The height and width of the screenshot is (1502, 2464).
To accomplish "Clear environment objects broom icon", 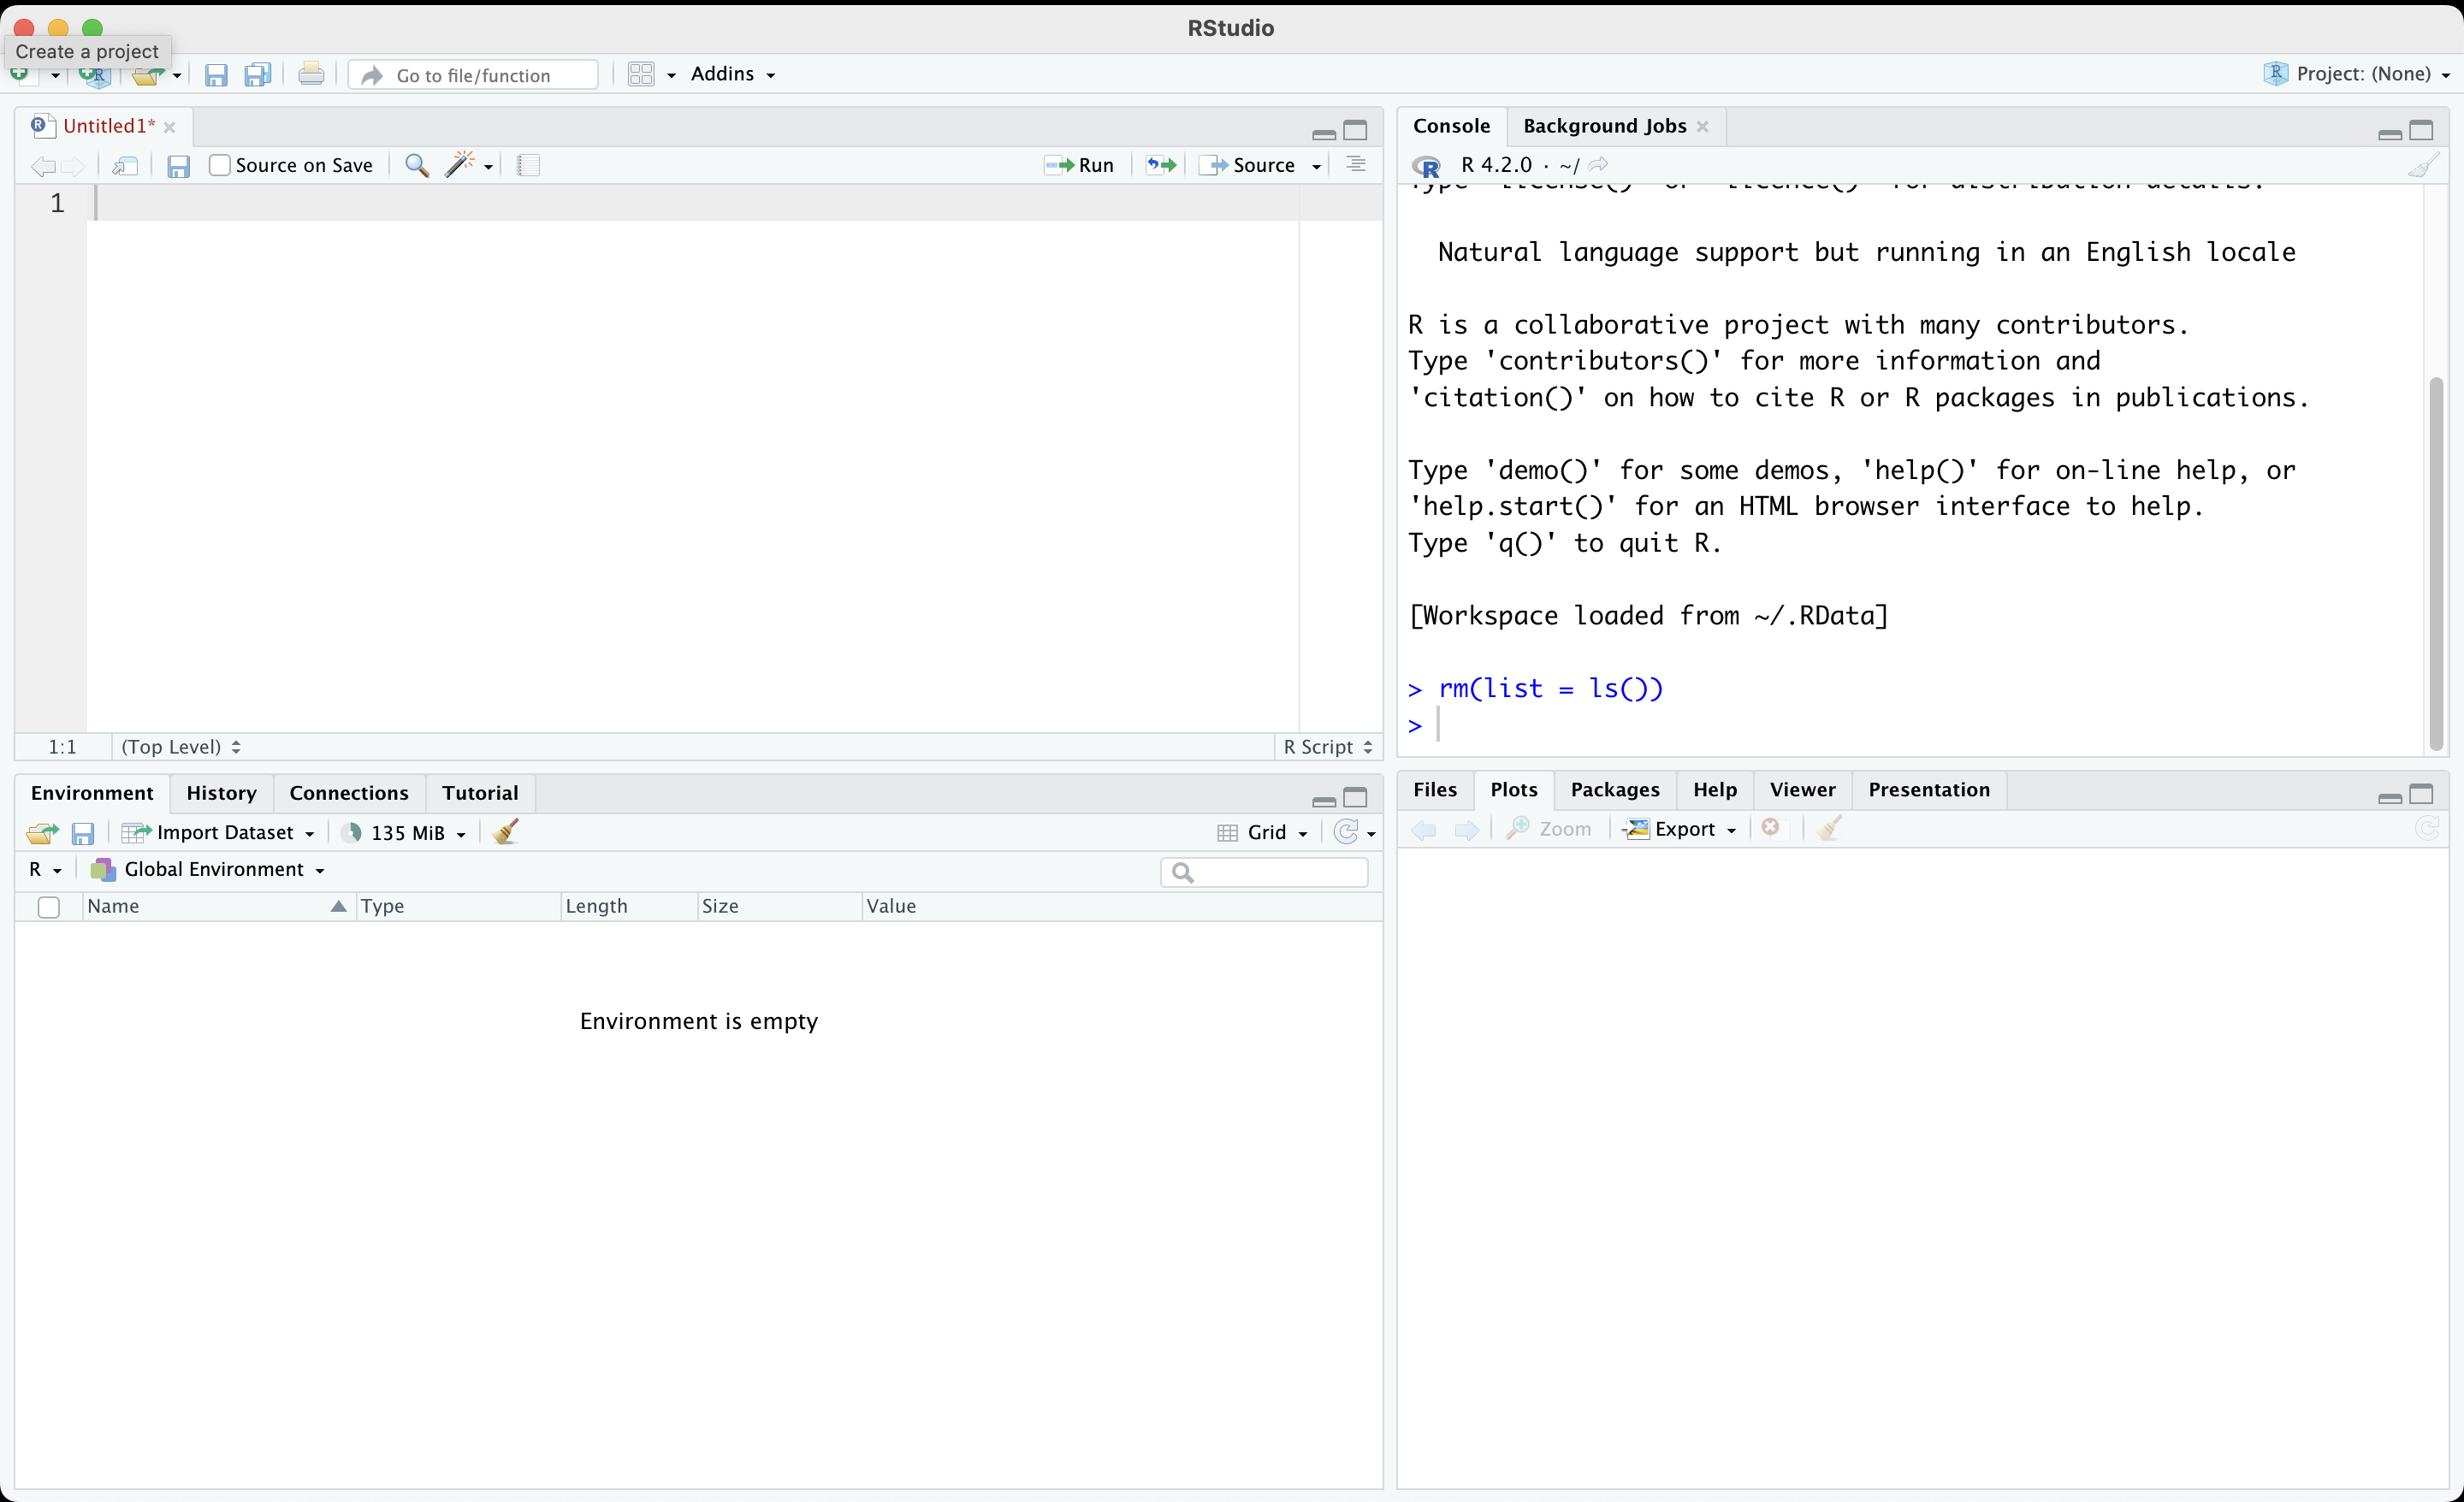I will click(506, 831).
